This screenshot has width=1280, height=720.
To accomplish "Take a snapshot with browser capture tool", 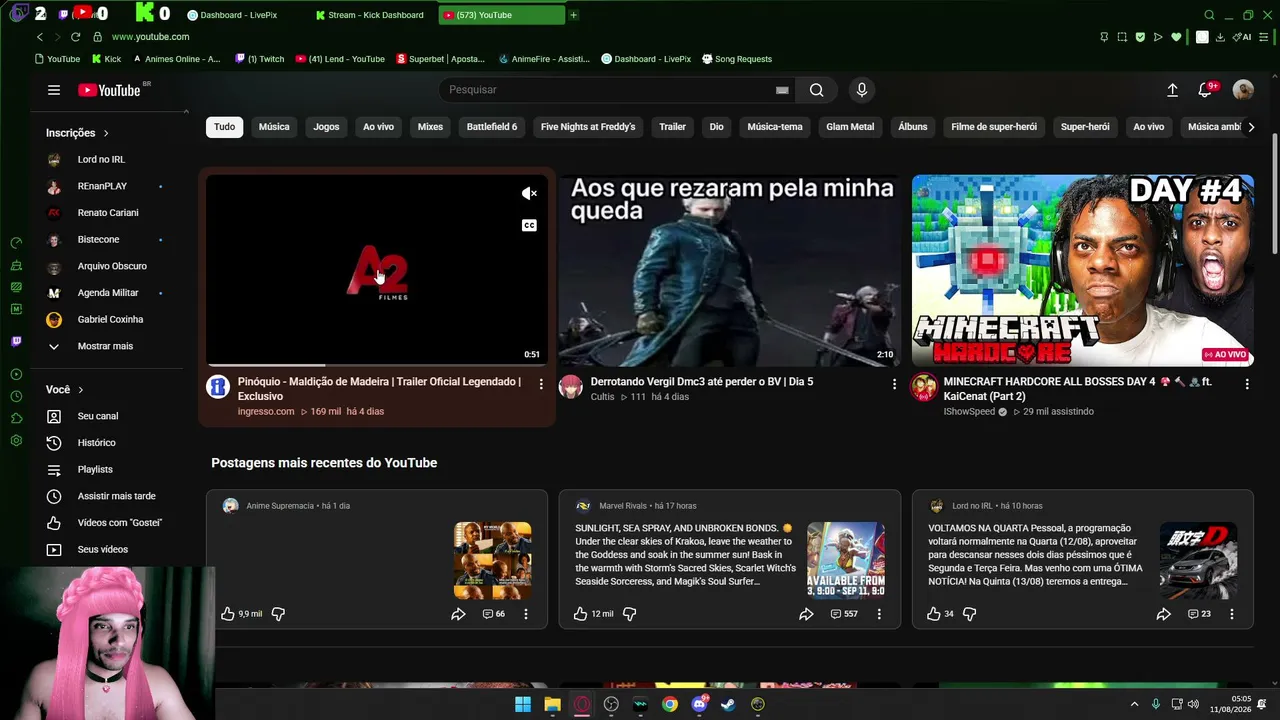I will pyautogui.click(x=1122, y=37).
